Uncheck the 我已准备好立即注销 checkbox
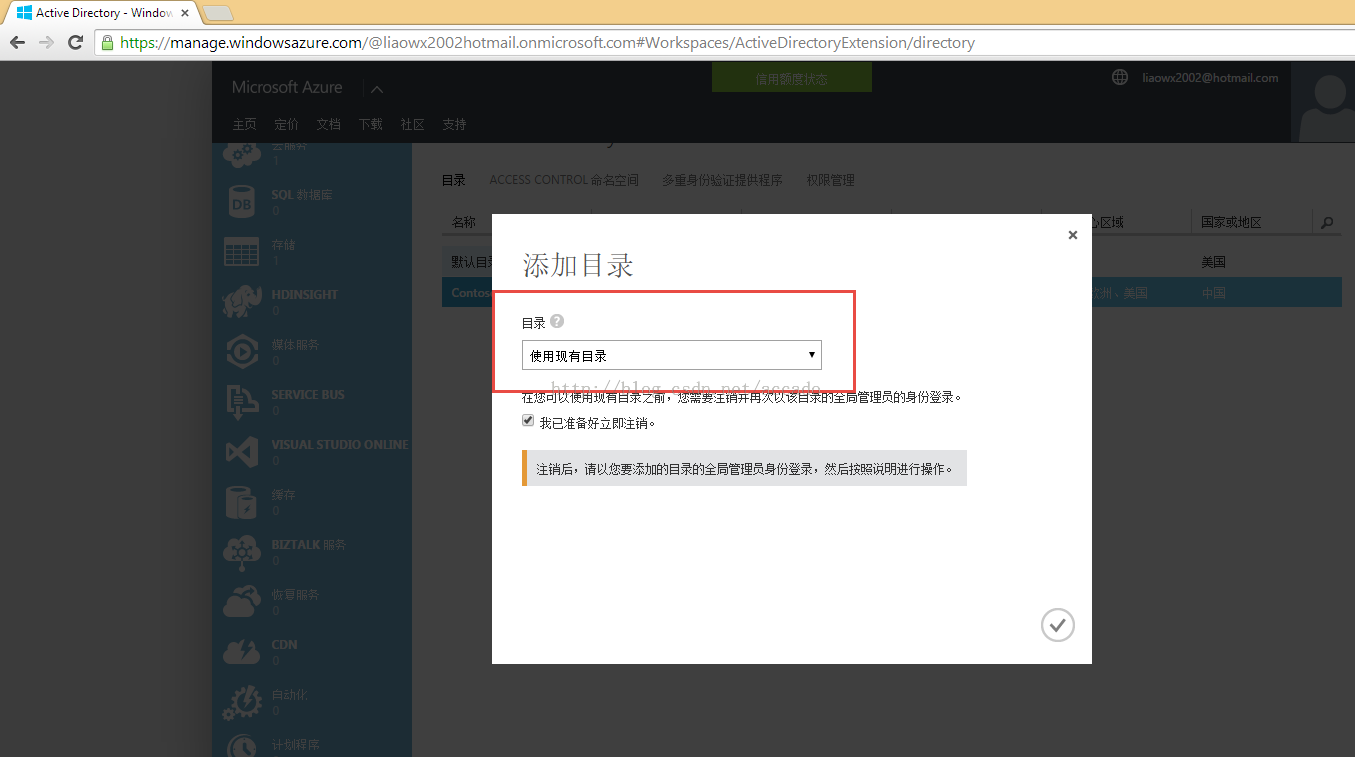 pos(528,421)
